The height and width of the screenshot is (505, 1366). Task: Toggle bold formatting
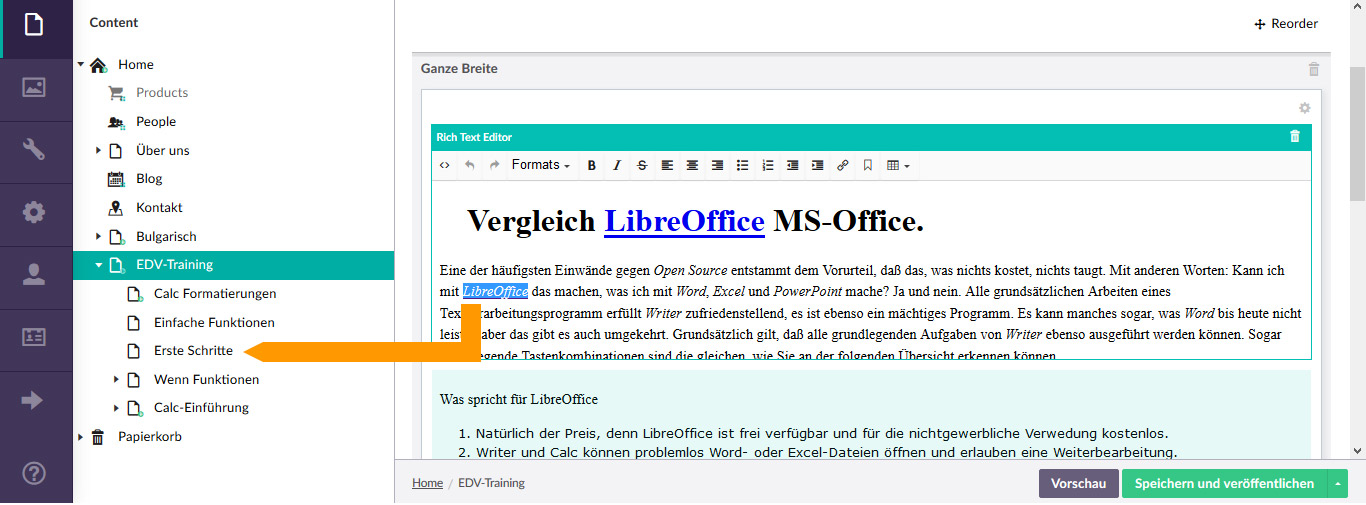pos(592,165)
